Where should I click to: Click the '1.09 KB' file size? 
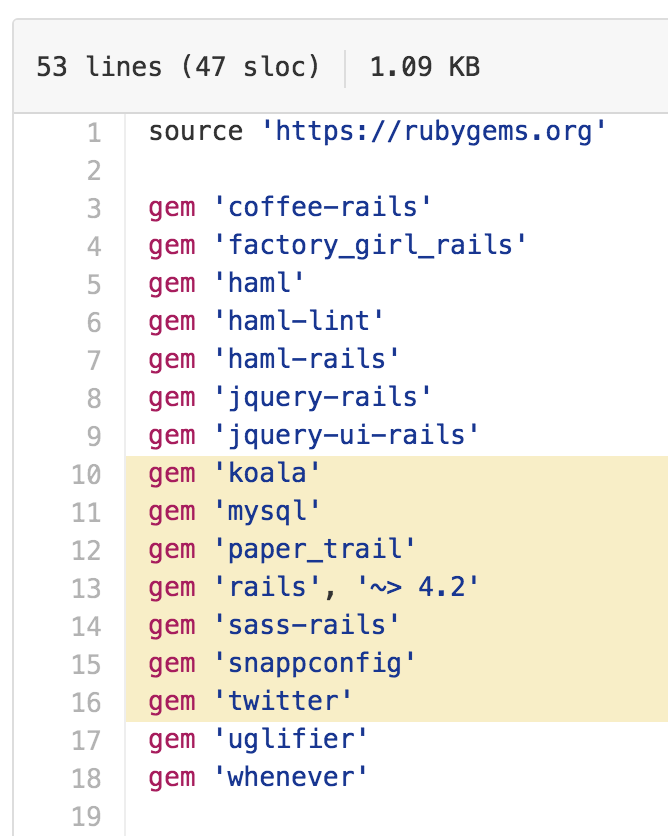click(425, 67)
